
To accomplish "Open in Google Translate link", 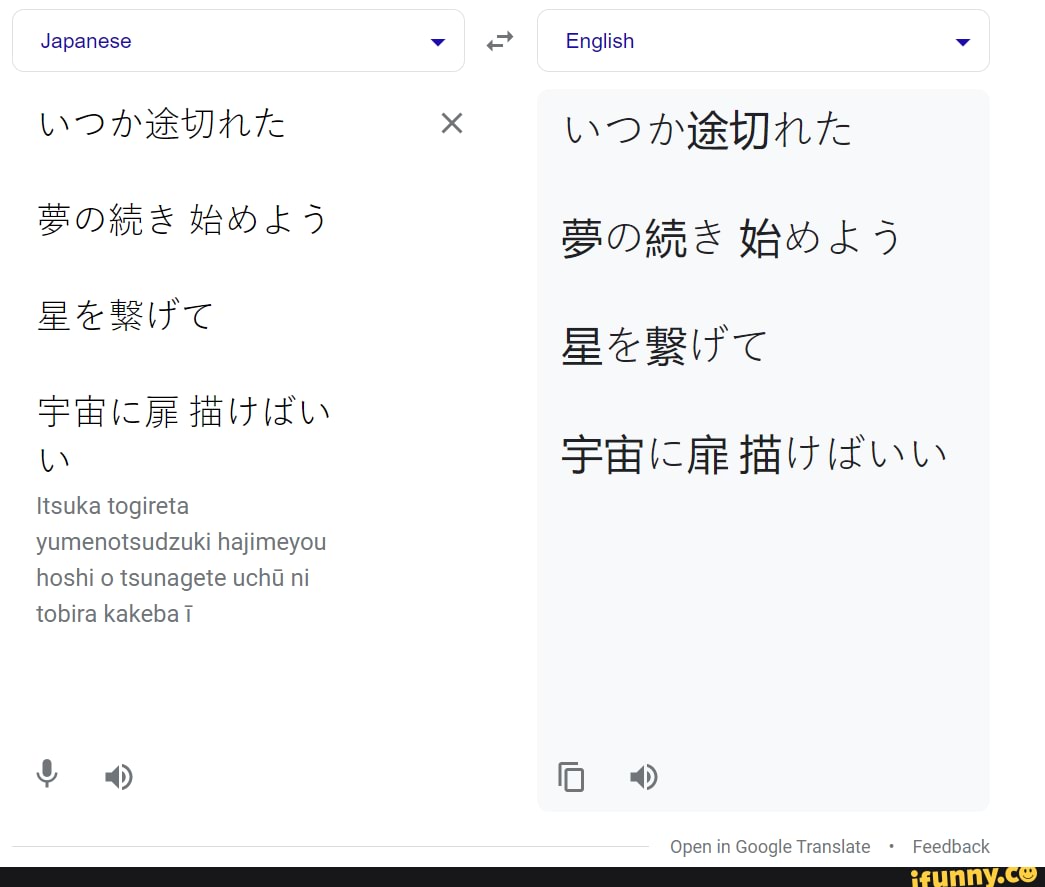I will [x=769, y=847].
